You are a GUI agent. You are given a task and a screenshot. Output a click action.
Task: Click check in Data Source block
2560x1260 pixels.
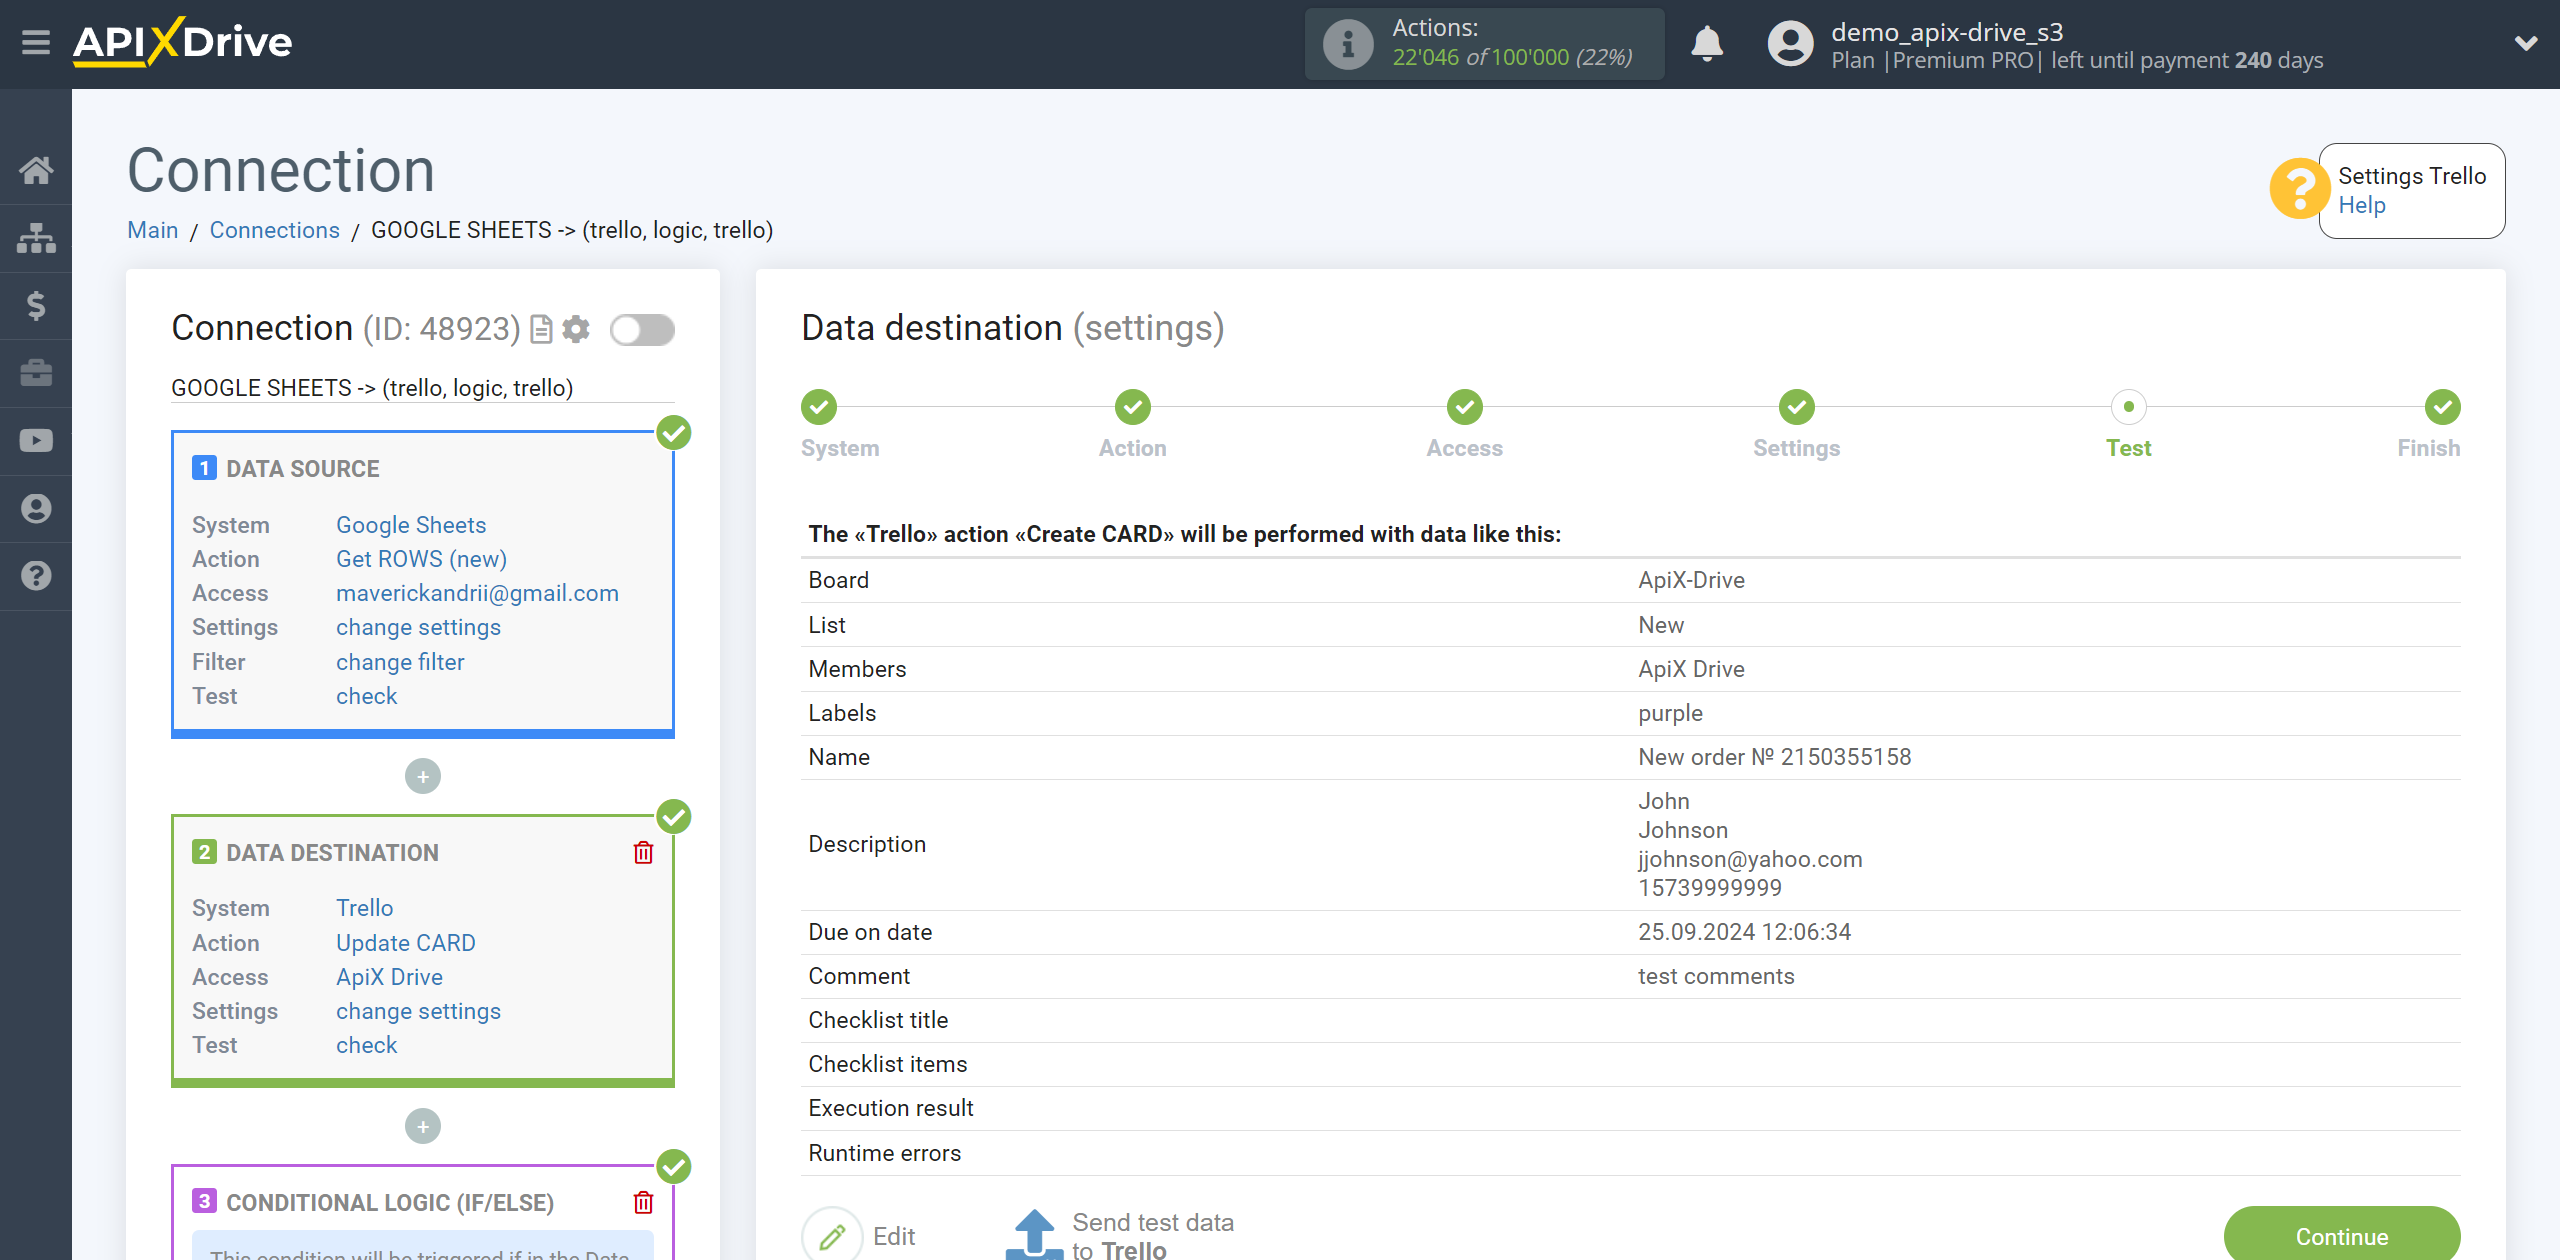click(x=366, y=696)
